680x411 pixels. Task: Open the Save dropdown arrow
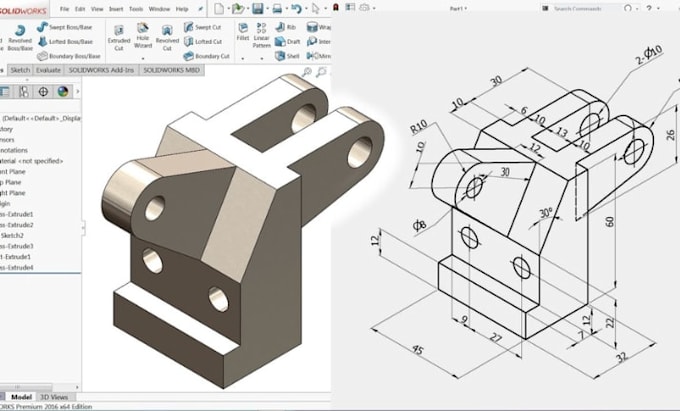pyautogui.click(x=266, y=9)
